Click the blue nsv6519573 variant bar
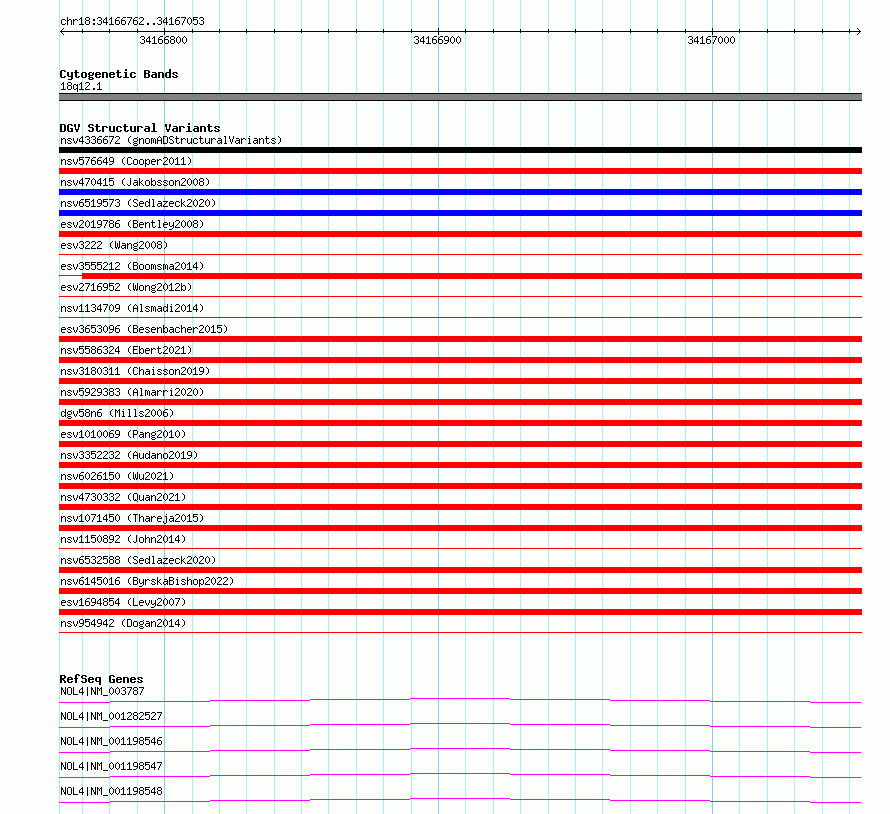The image size is (890, 814). point(460,213)
